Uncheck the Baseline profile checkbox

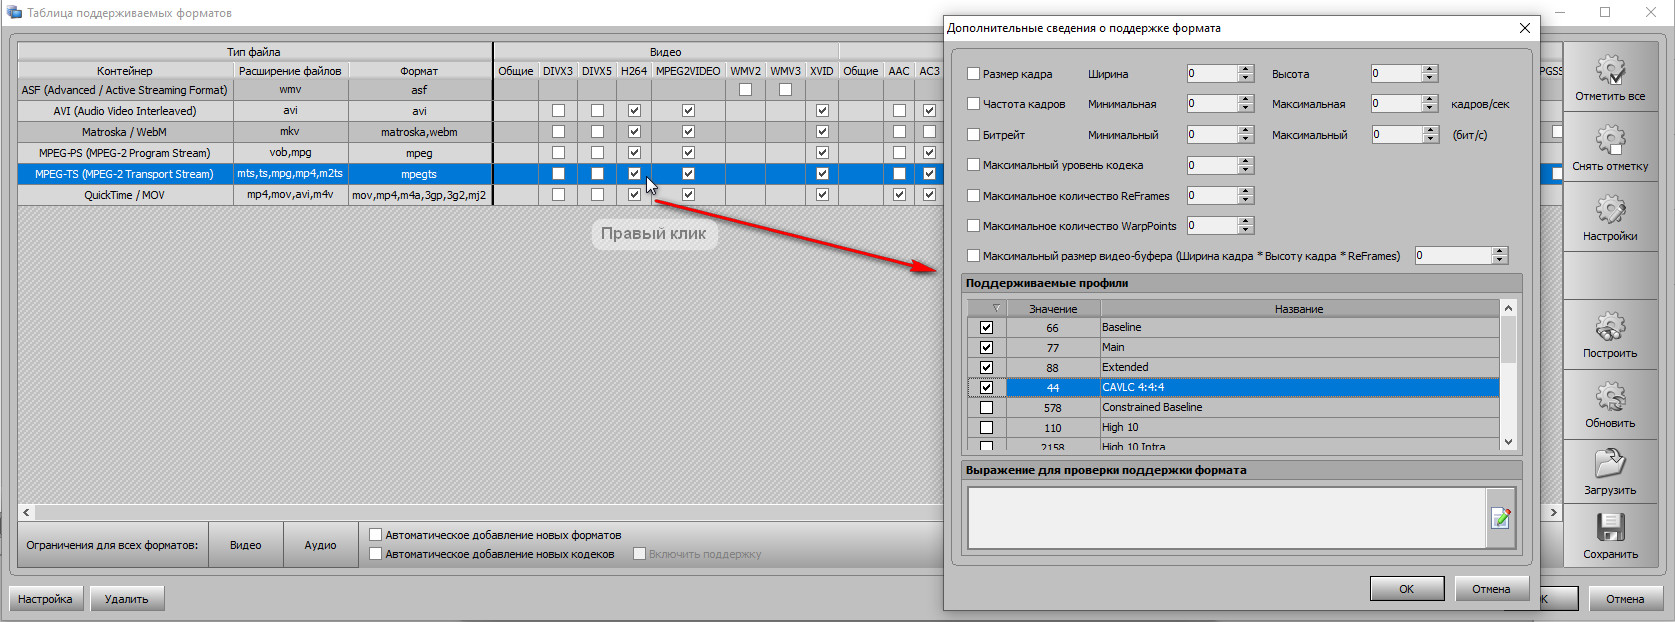986,328
